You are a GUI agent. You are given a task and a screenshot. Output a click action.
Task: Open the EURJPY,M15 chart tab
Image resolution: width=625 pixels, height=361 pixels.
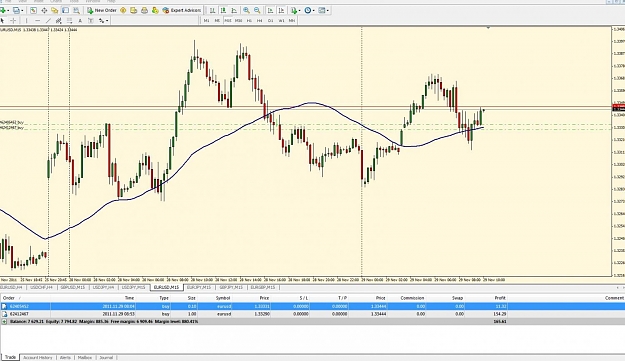click(x=199, y=287)
